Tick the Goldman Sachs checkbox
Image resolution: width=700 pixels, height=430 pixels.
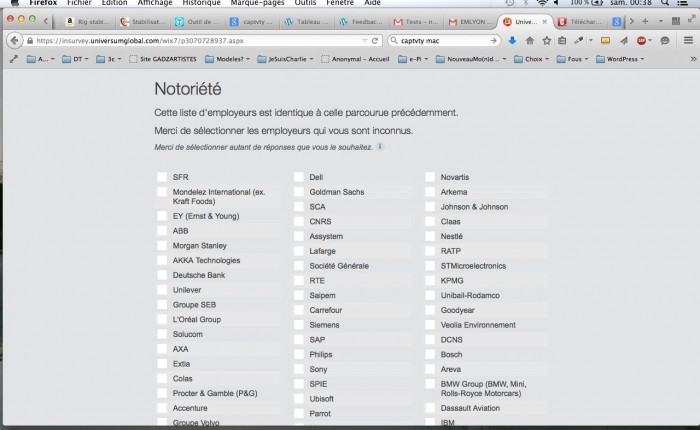tap(299, 192)
